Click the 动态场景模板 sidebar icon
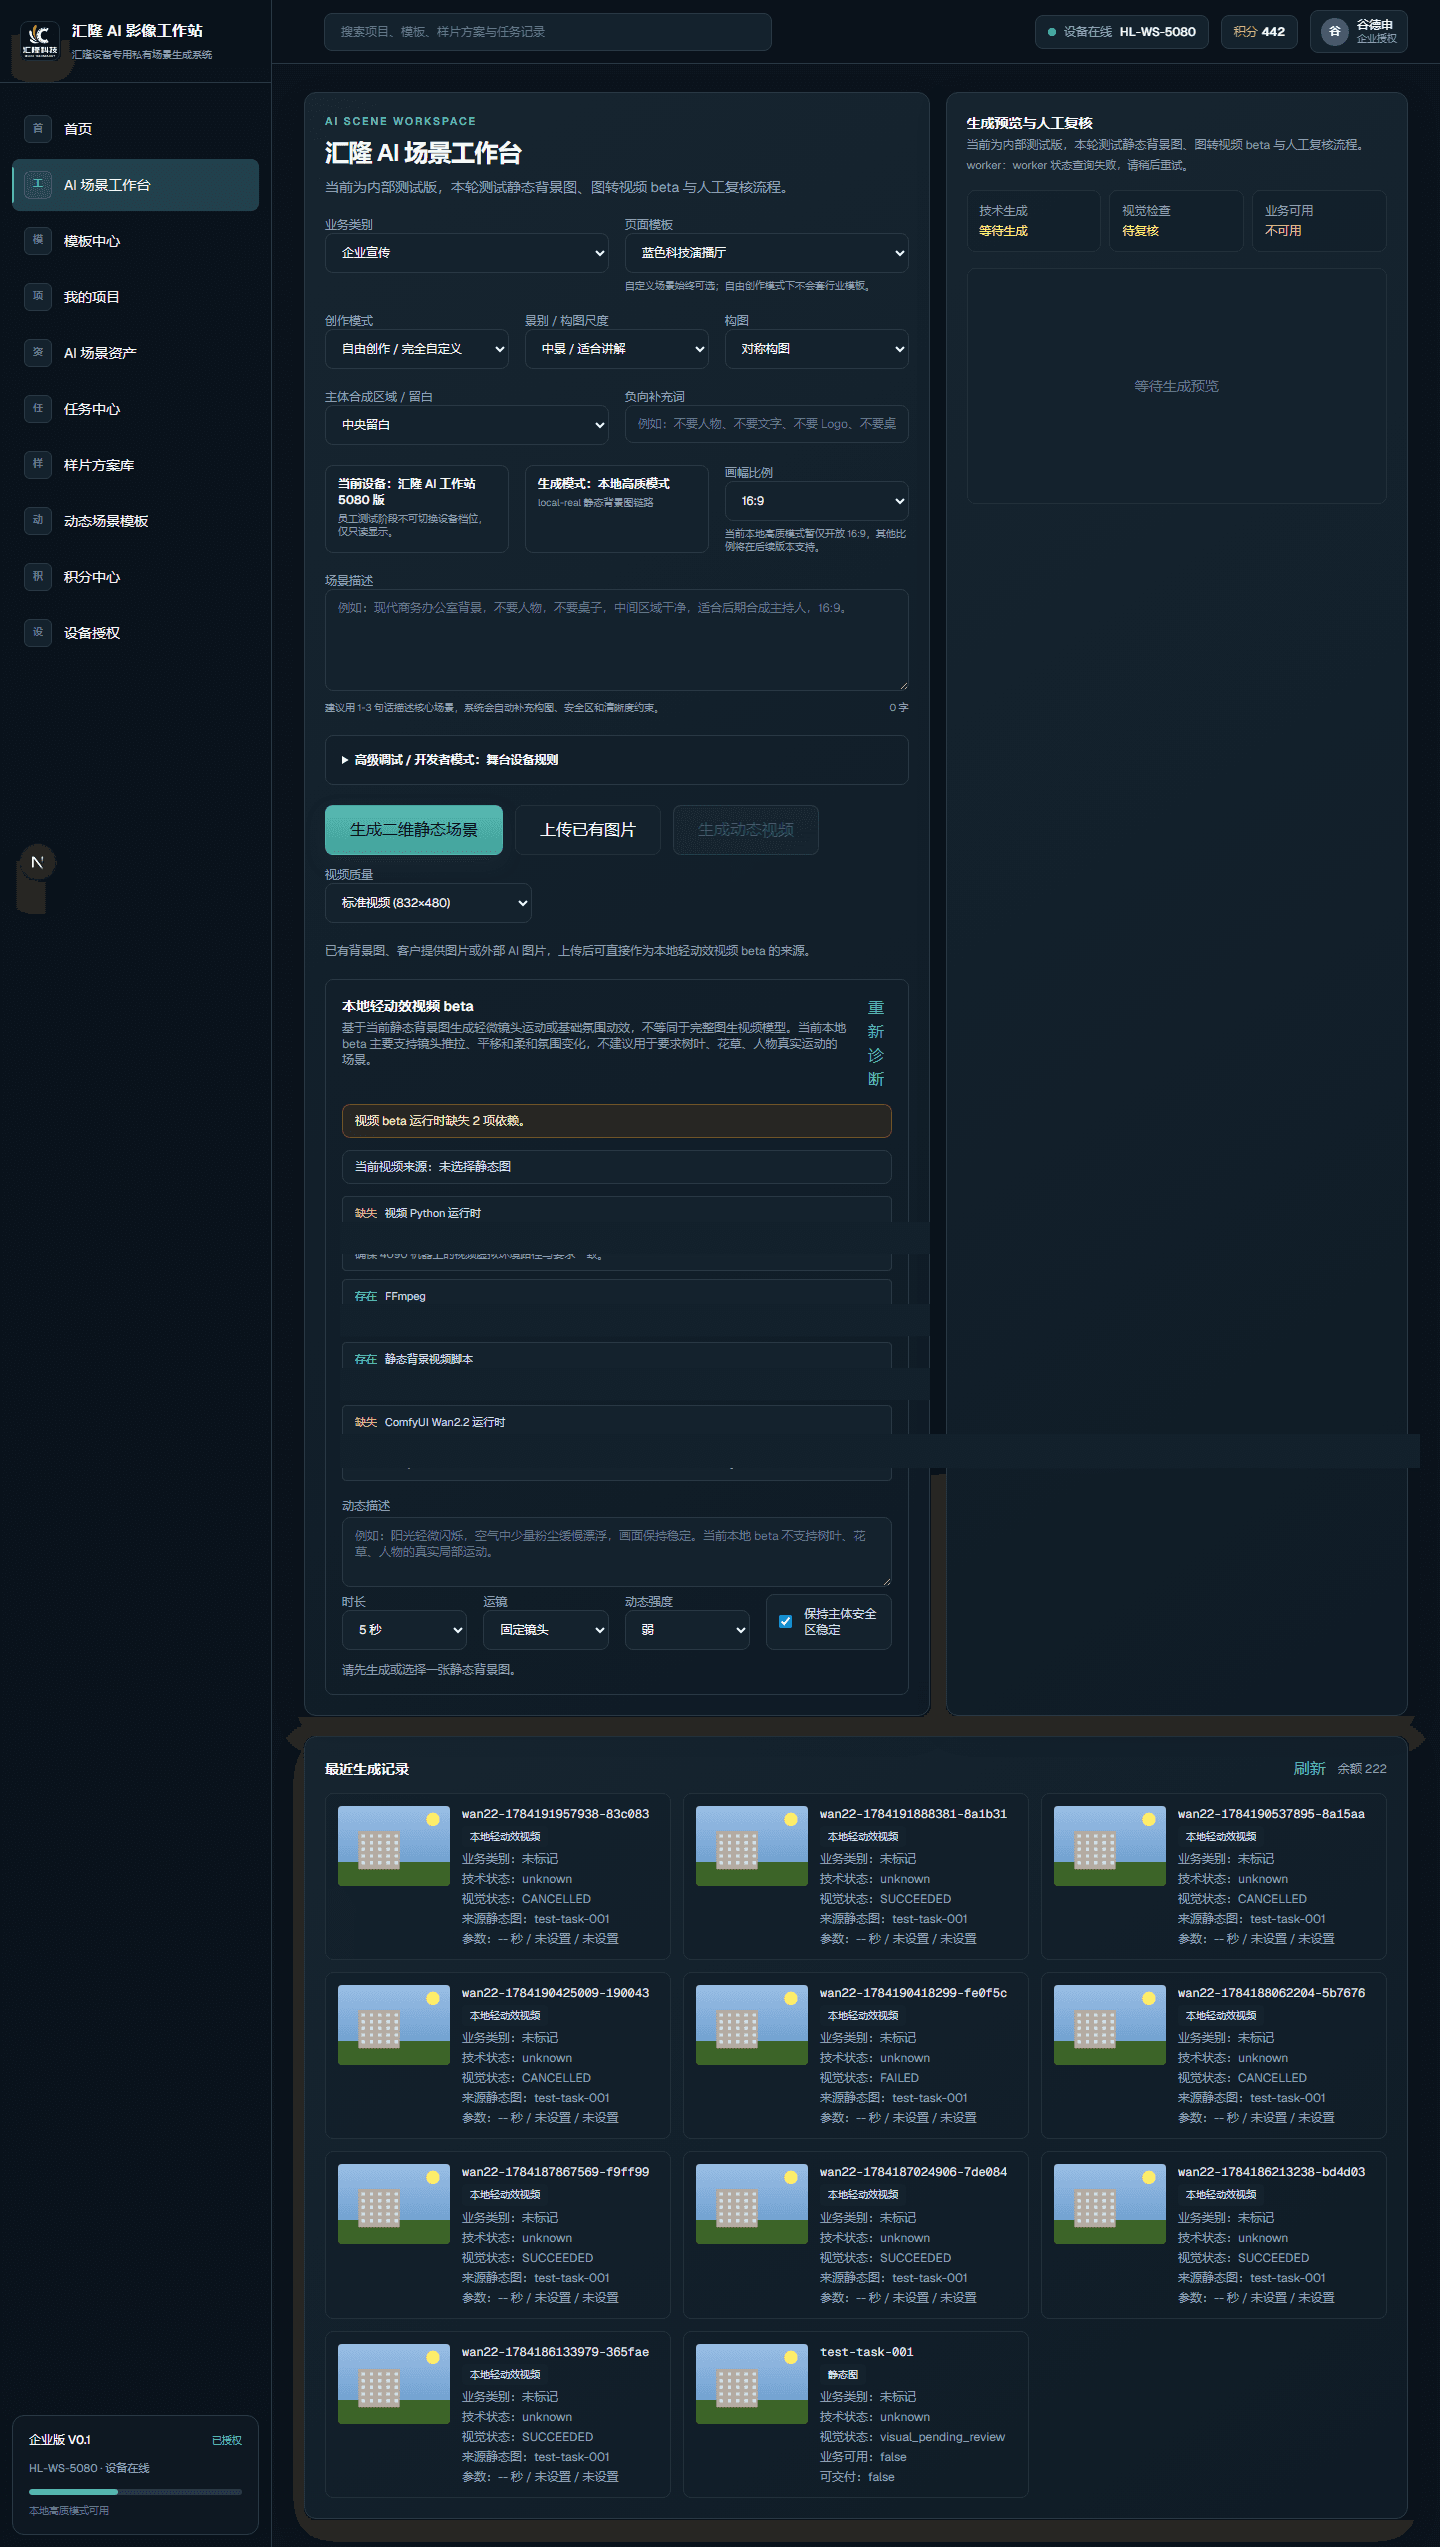 coord(38,520)
